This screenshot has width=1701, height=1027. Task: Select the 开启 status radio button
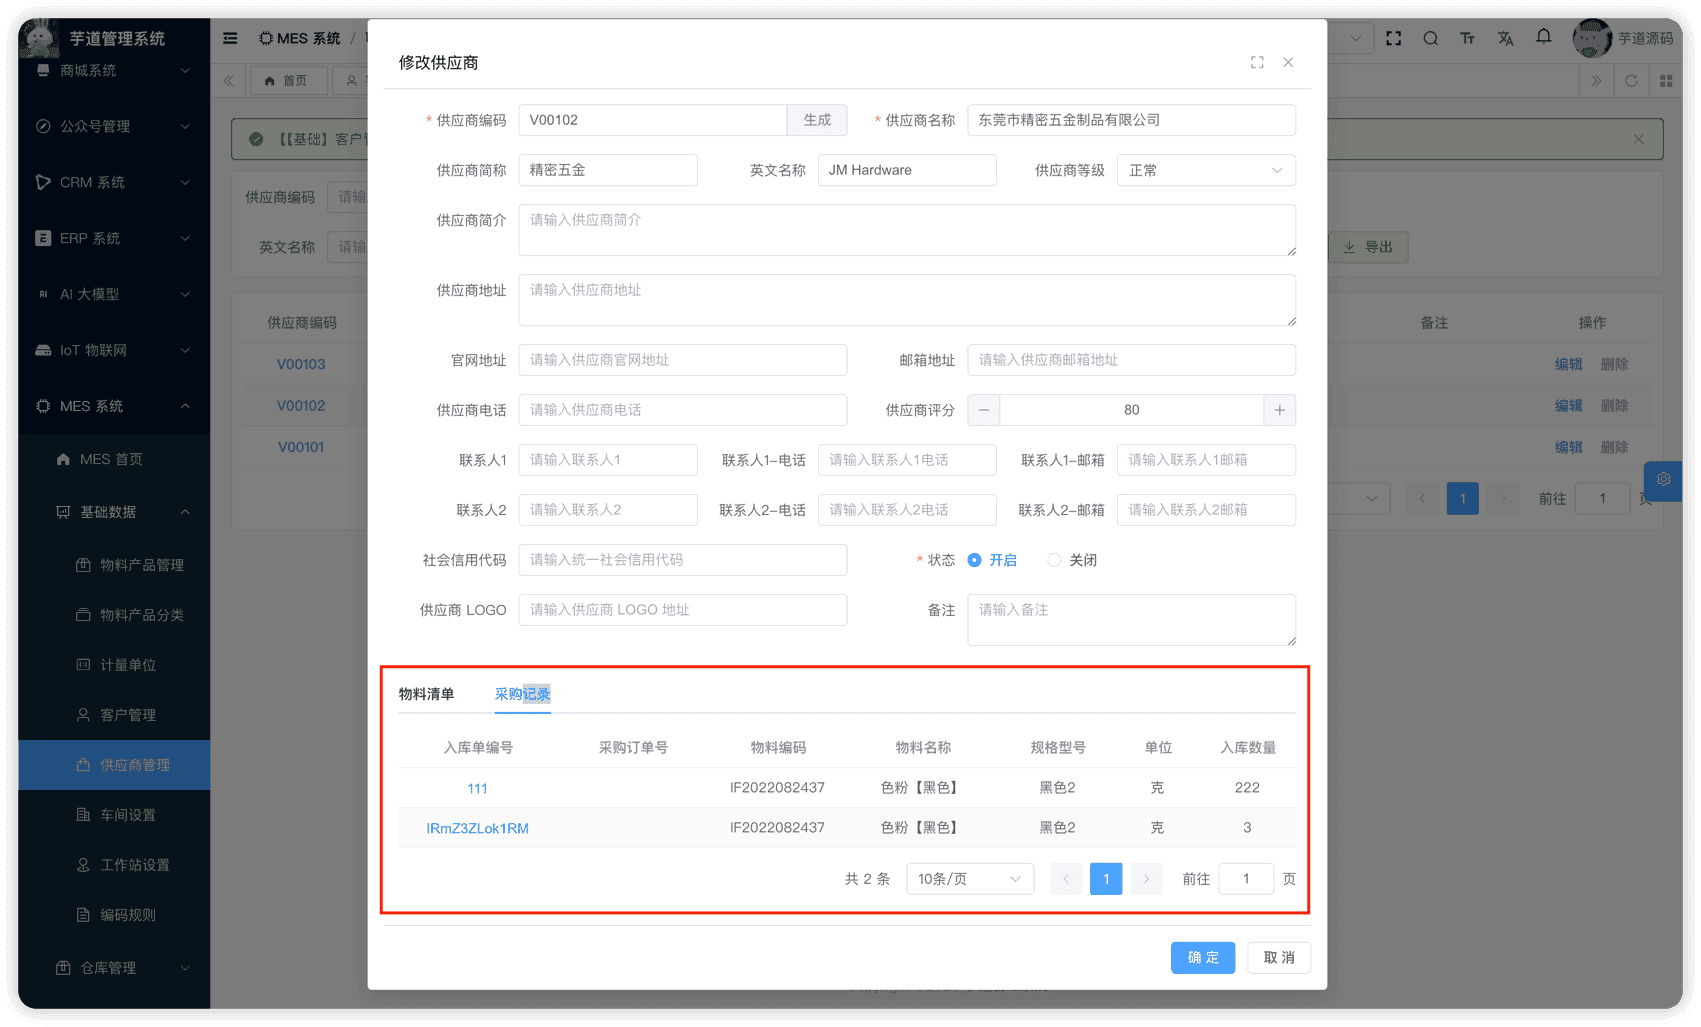point(974,560)
